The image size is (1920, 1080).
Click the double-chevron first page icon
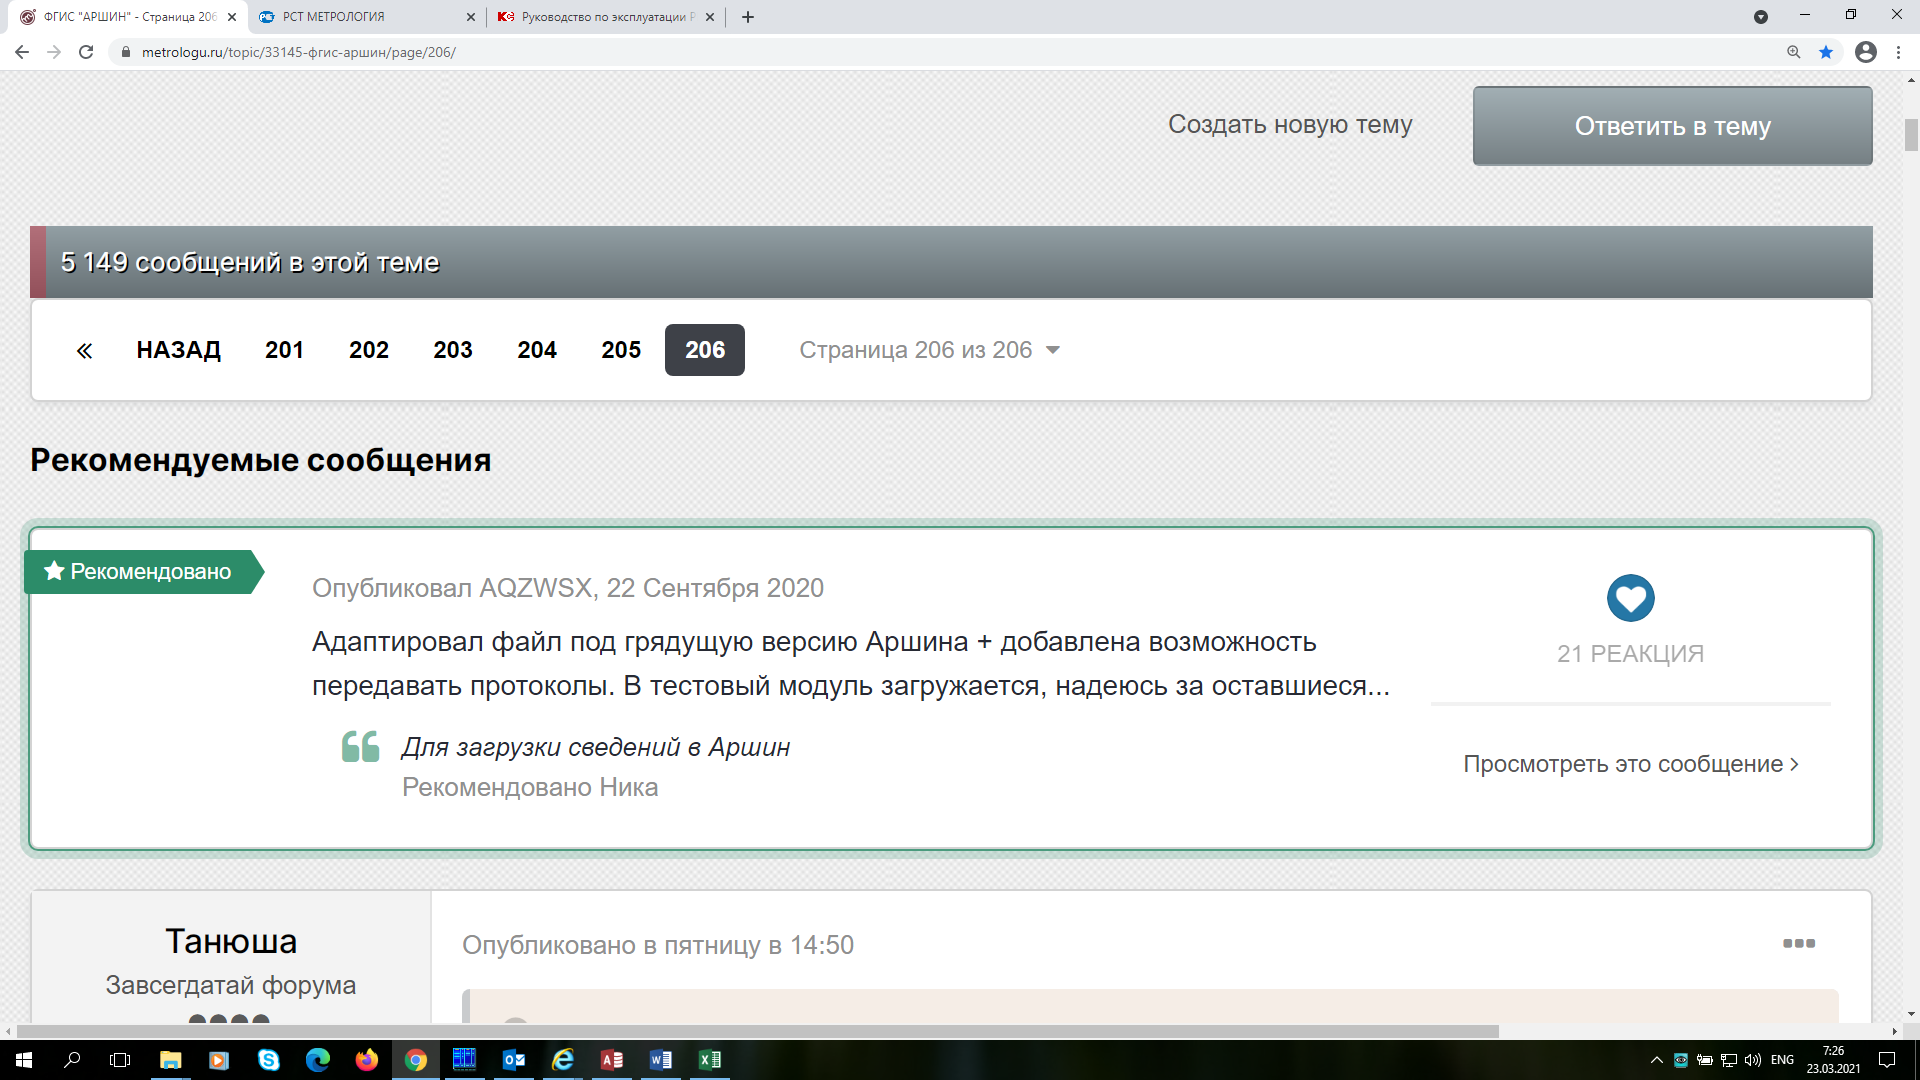tap(84, 351)
